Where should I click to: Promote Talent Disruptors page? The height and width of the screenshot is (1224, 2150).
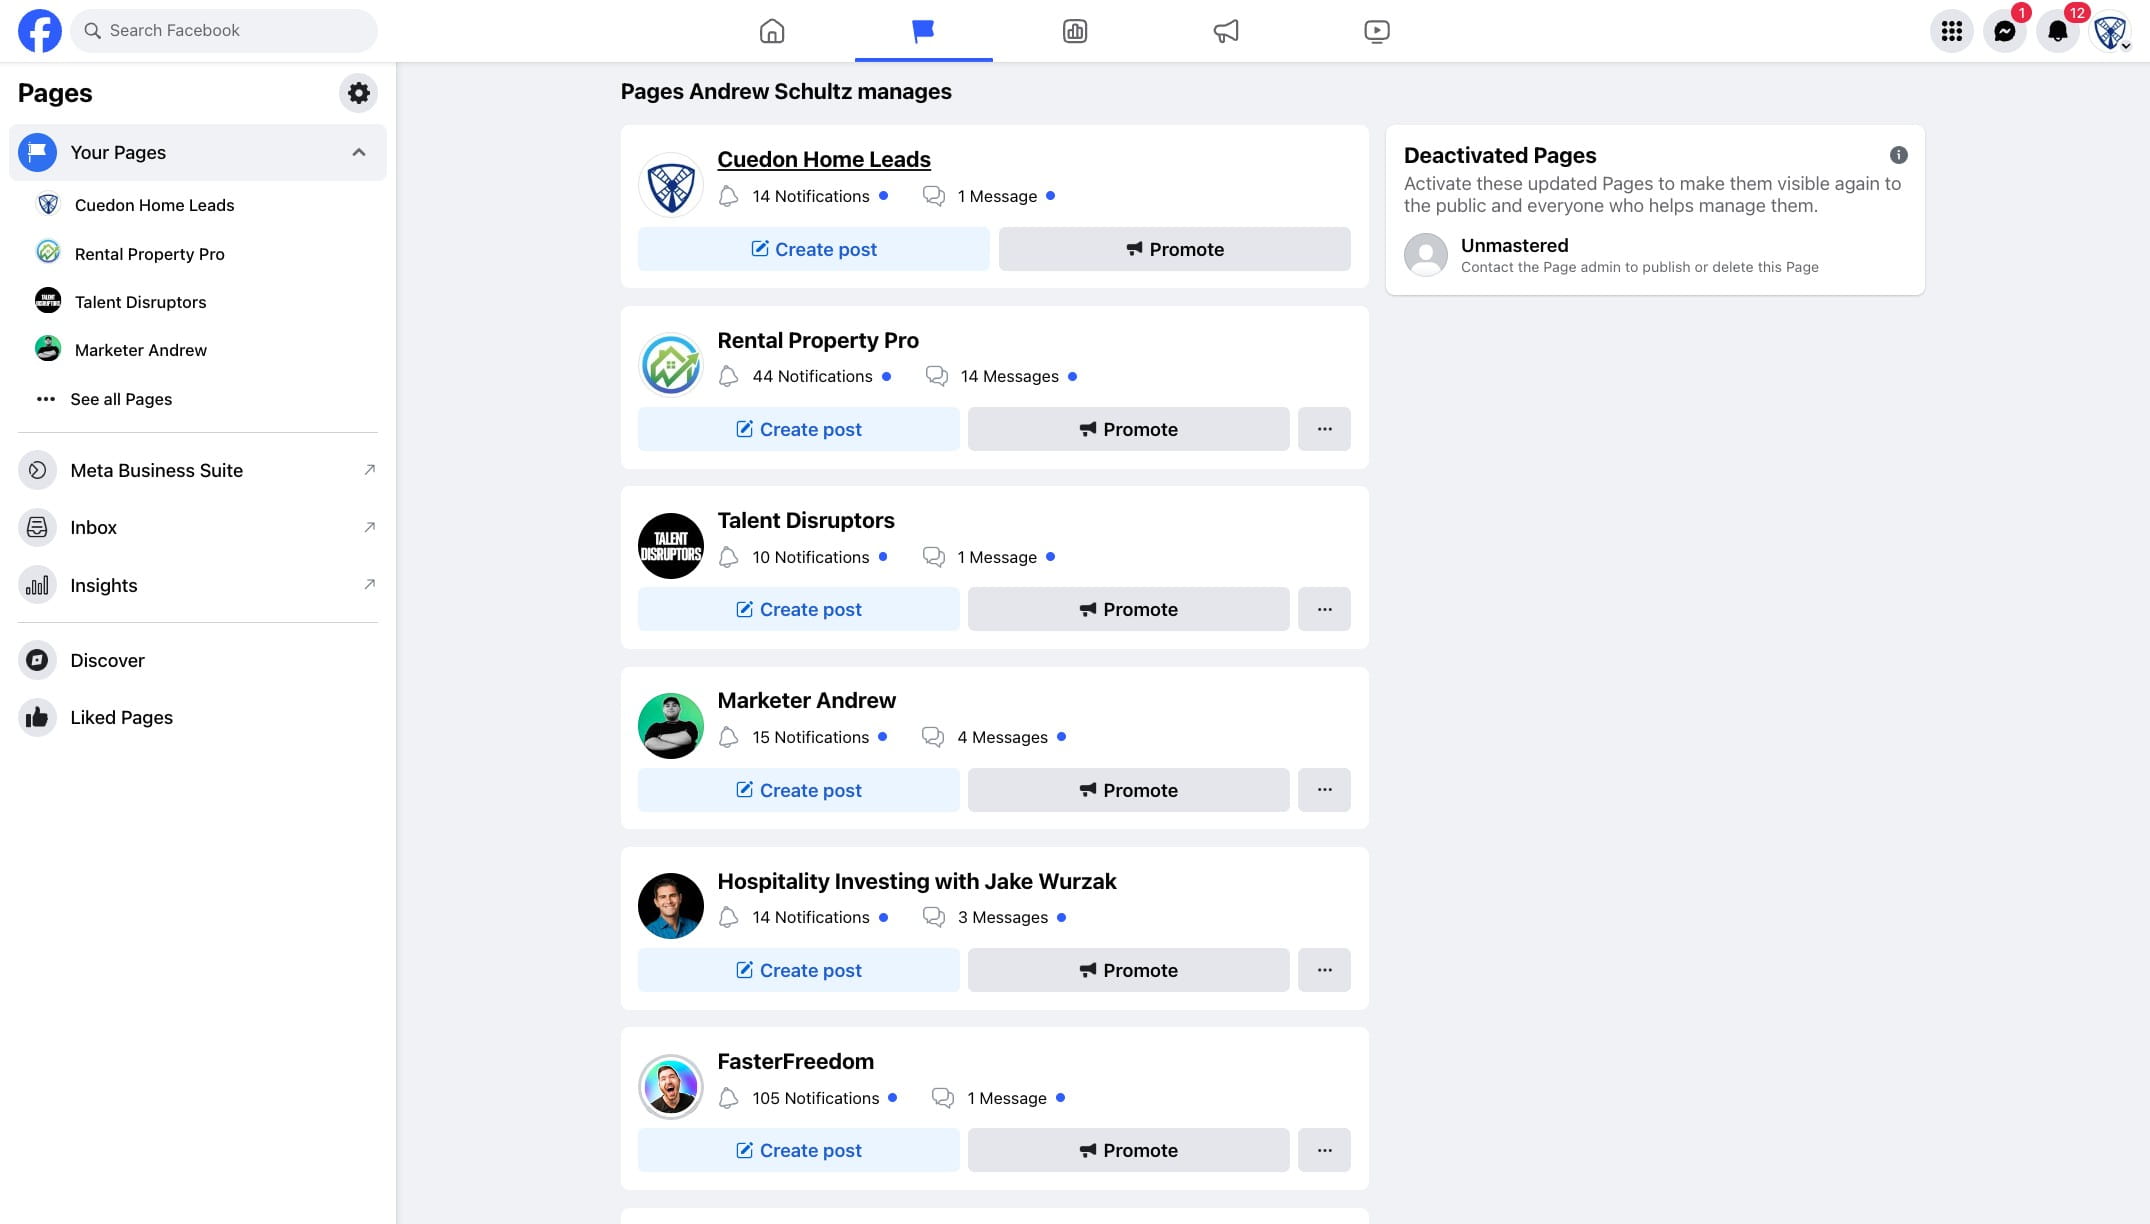[x=1129, y=609]
